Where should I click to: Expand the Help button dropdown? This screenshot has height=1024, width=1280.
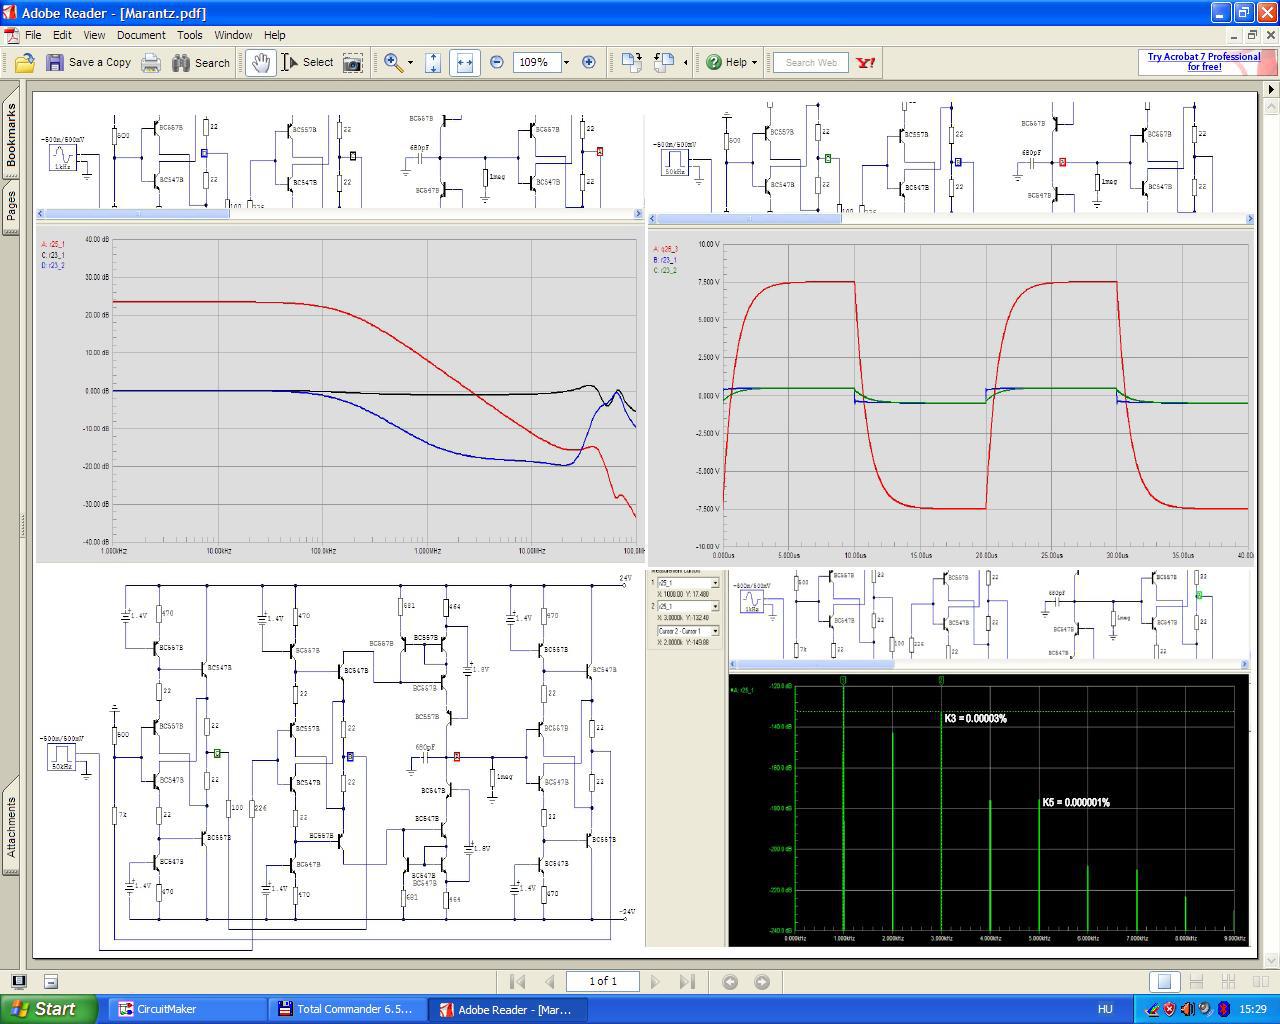tap(754, 63)
